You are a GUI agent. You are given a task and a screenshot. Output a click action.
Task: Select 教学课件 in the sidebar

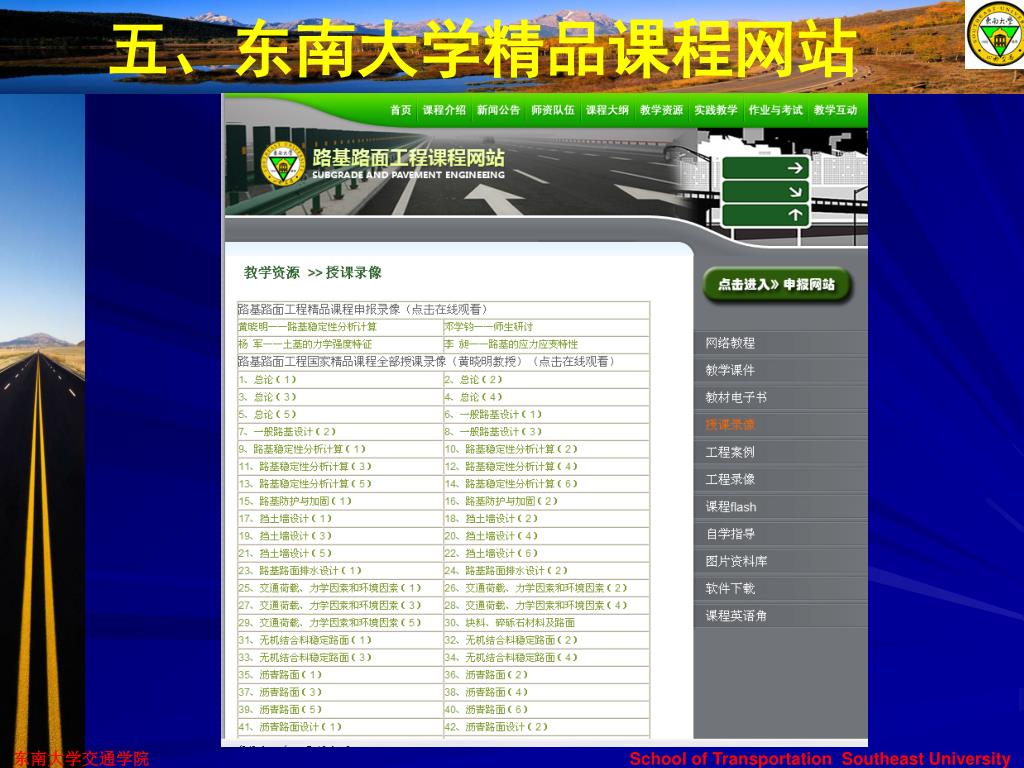click(730, 370)
